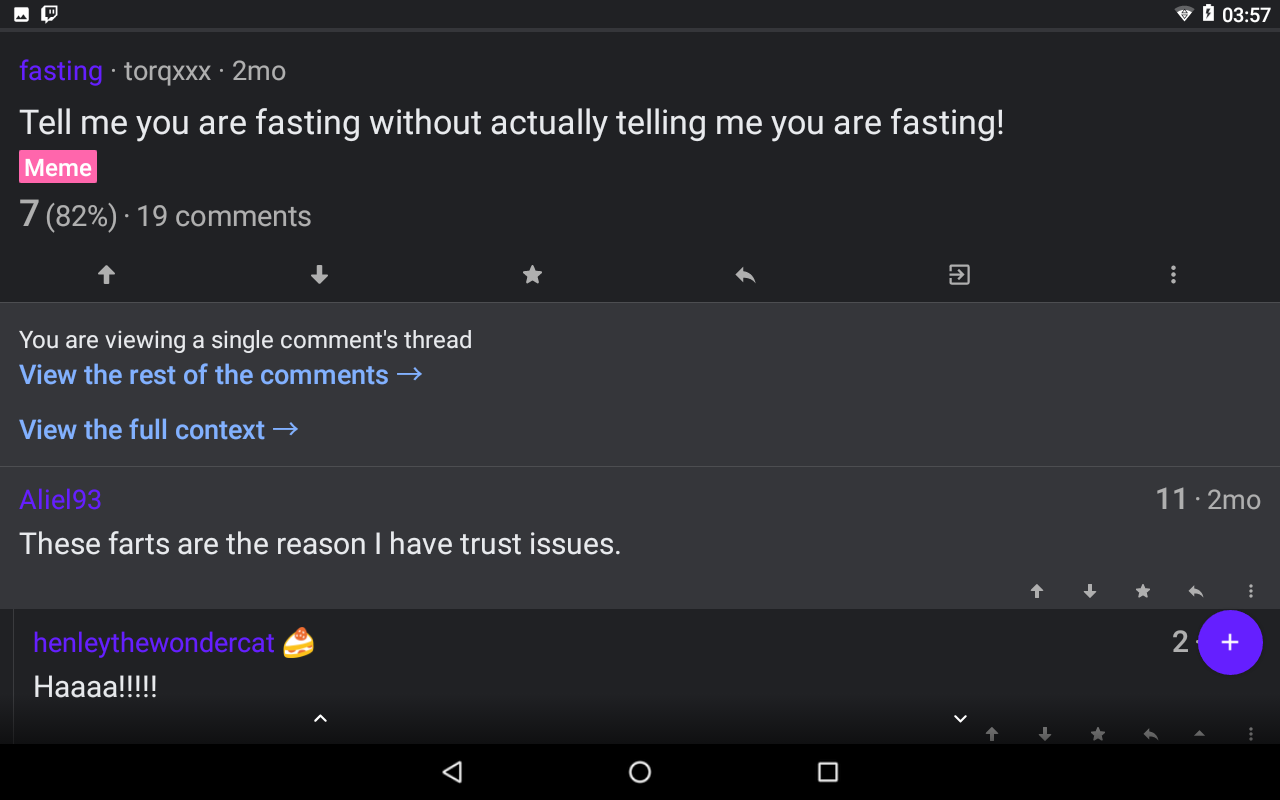Jump to next comment with down chevron
This screenshot has width=1280, height=800.
click(960, 718)
